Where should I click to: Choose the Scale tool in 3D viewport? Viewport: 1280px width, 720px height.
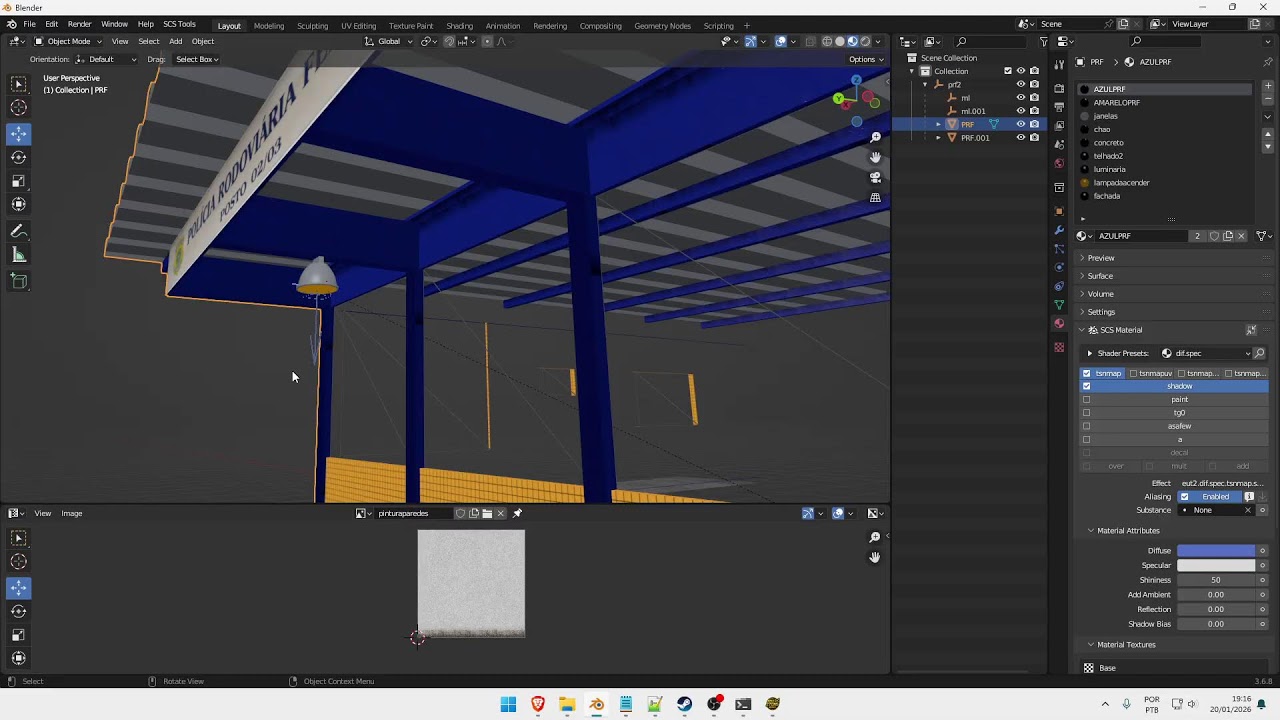point(19,181)
